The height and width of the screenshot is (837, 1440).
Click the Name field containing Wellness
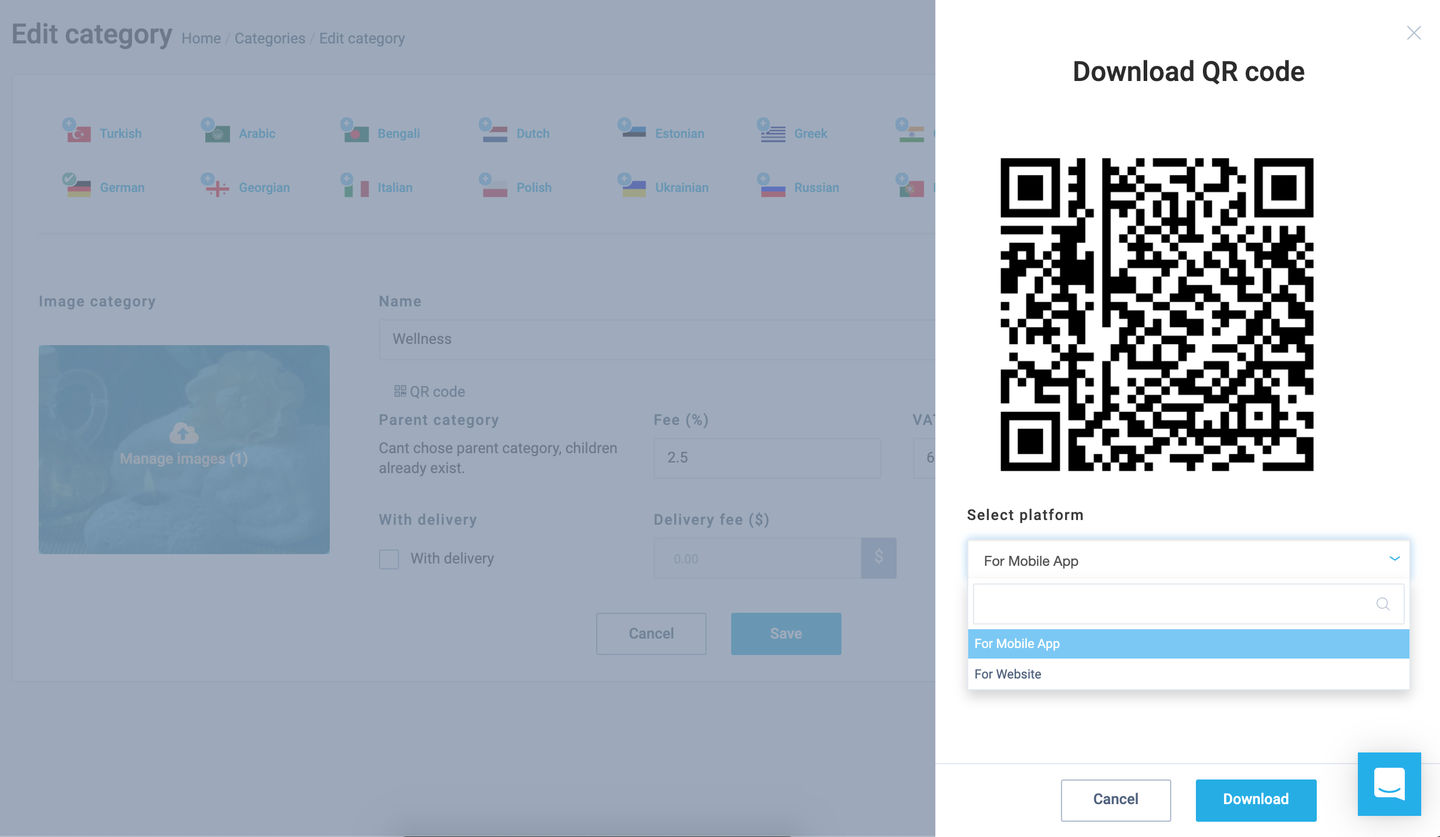pos(657,339)
